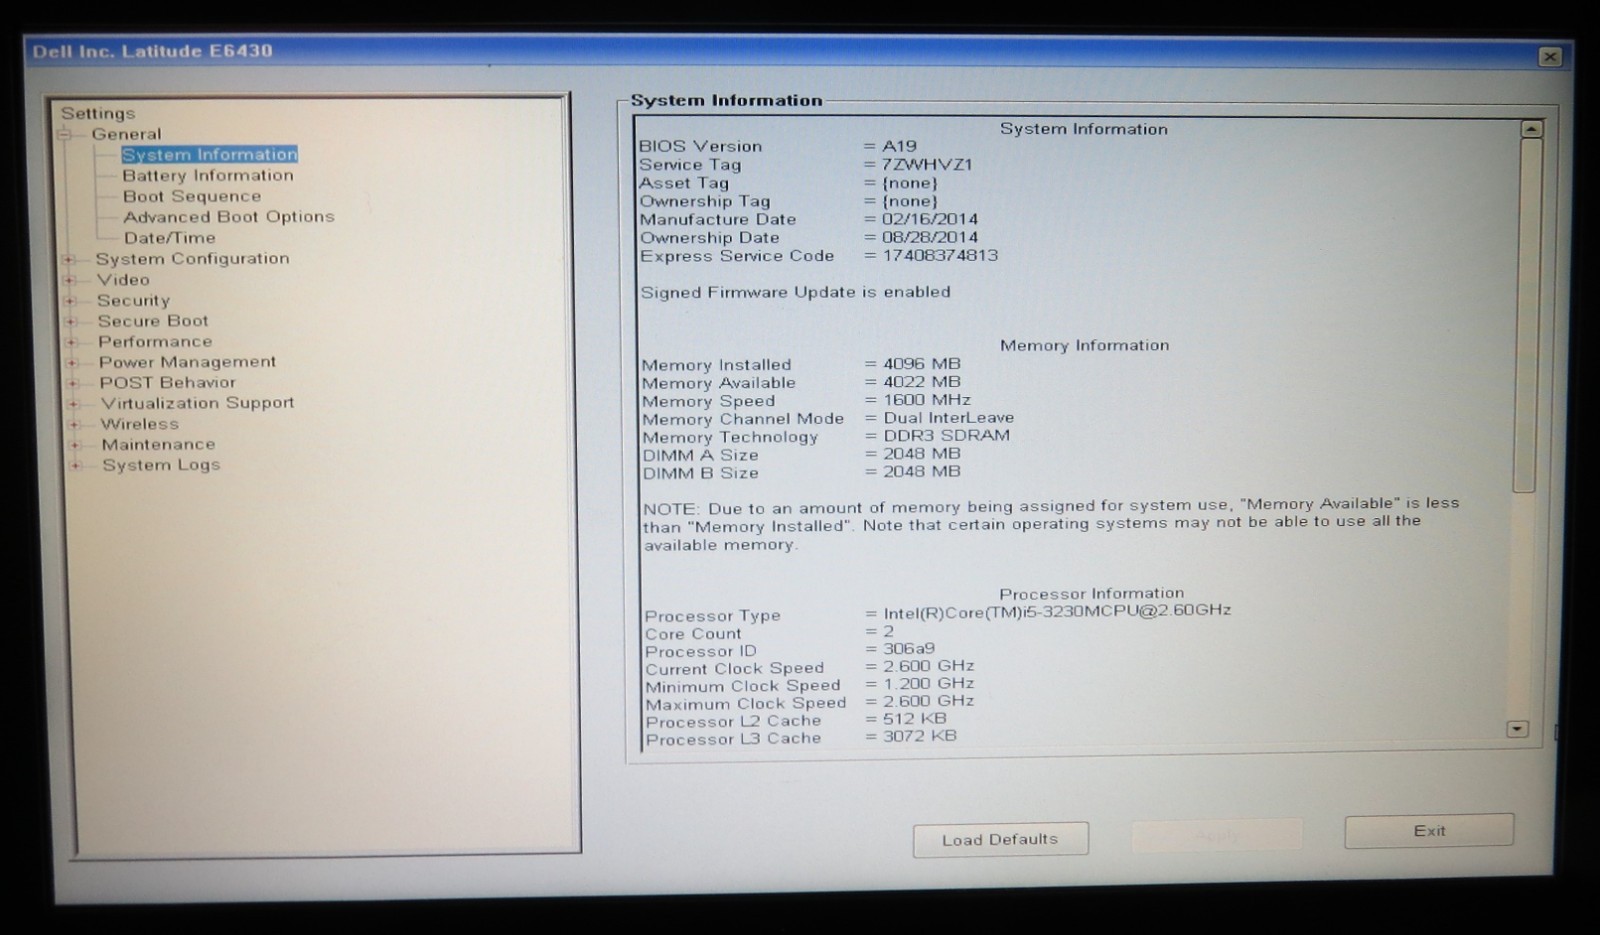Expand the Video settings node

click(69, 280)
